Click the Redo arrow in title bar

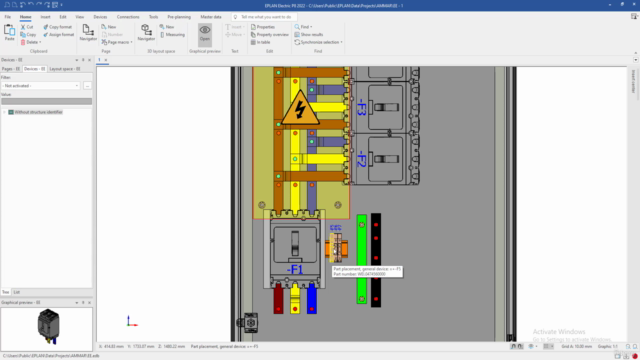[x=39, y=5]
